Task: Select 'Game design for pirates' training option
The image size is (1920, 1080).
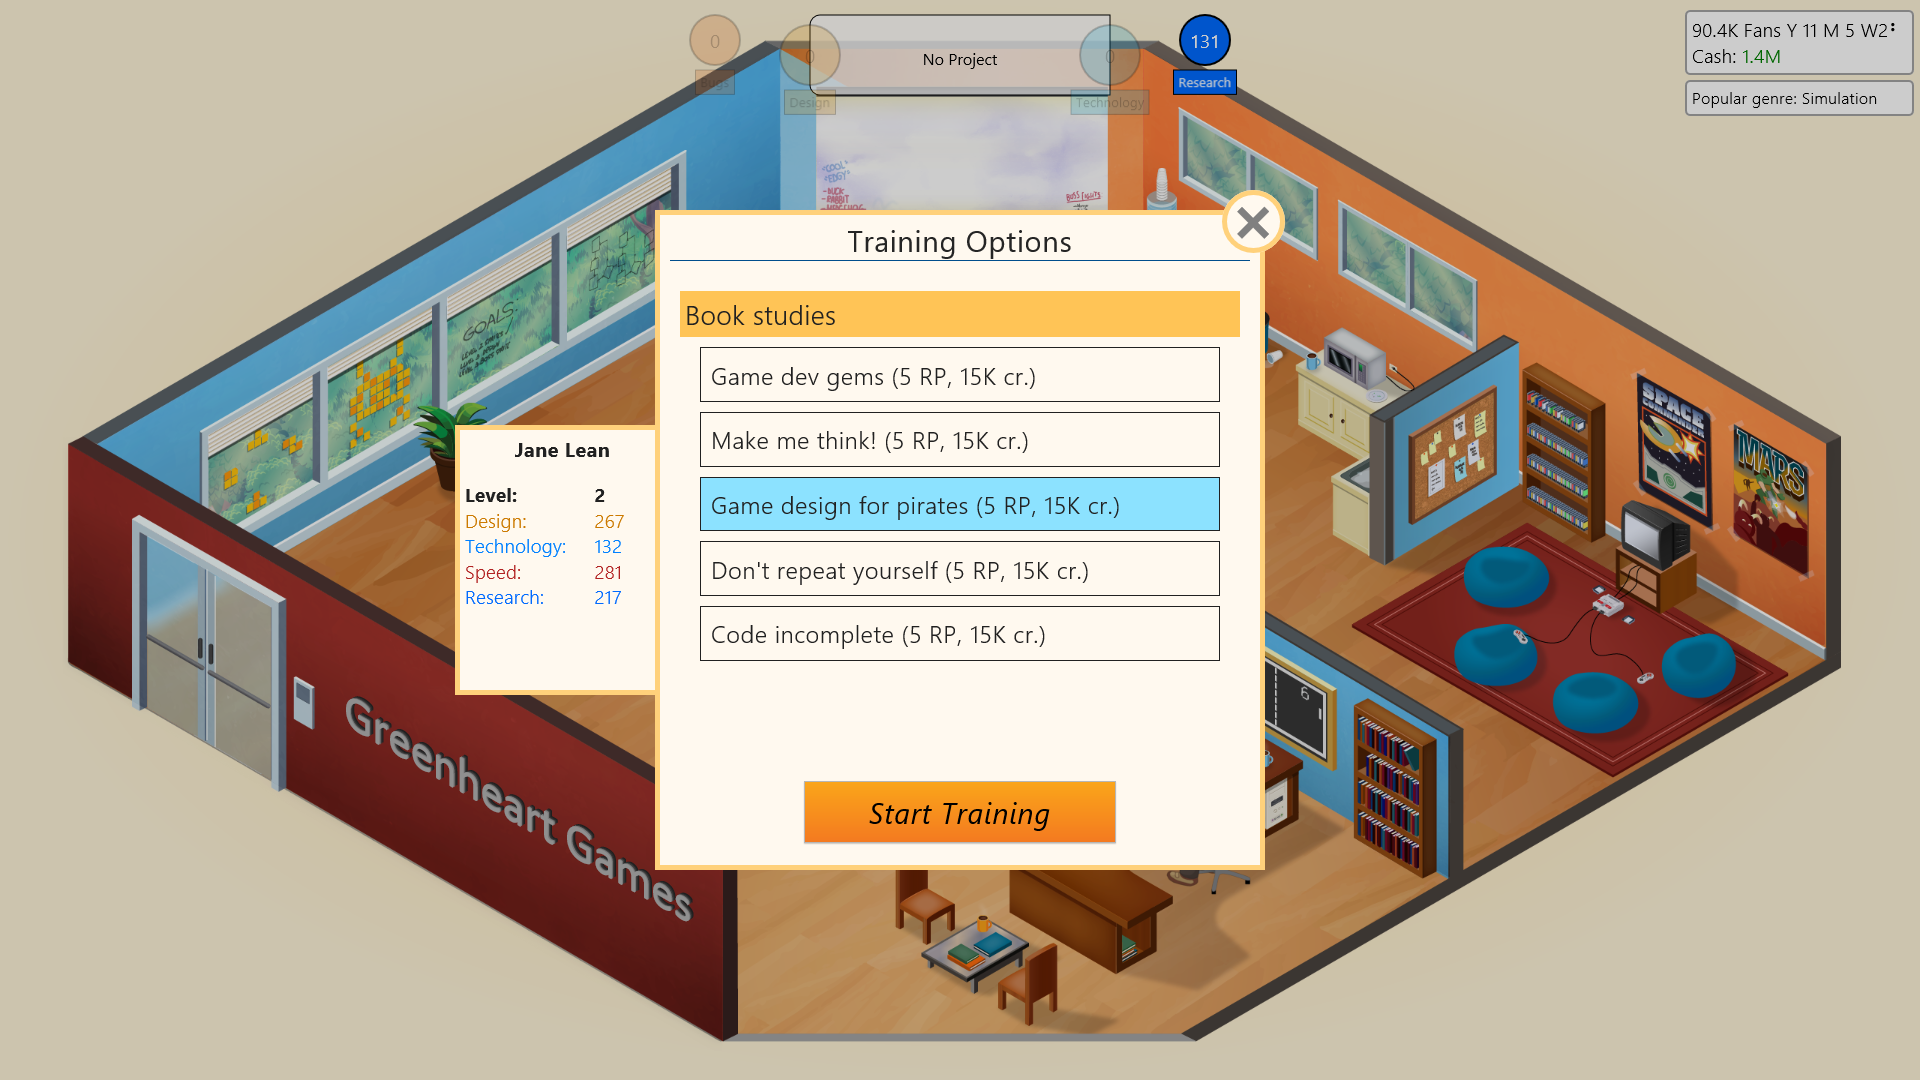Action: 959,504
